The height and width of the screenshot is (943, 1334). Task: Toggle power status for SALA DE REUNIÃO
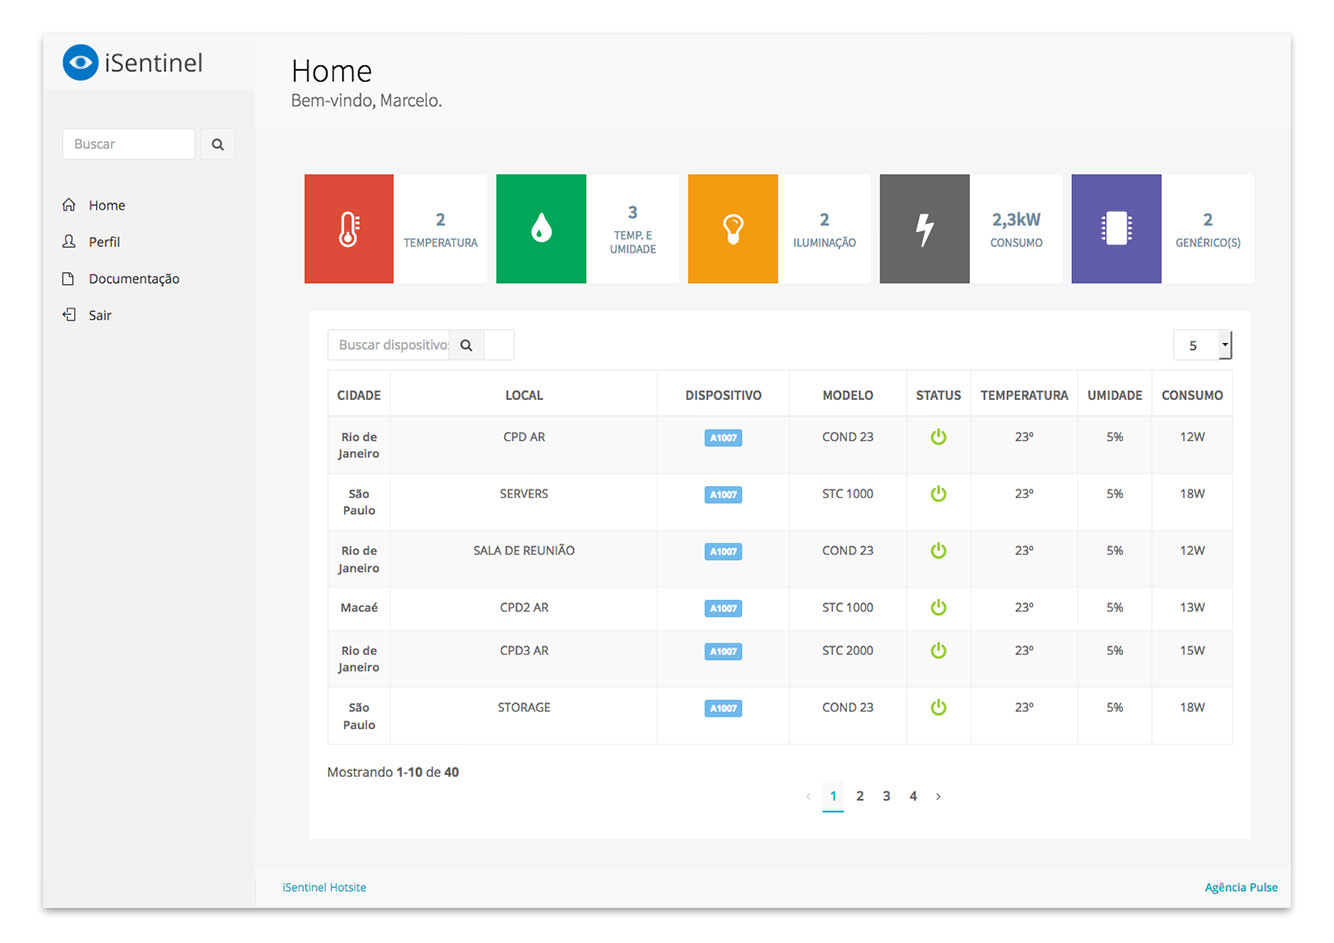coord(938,551)
